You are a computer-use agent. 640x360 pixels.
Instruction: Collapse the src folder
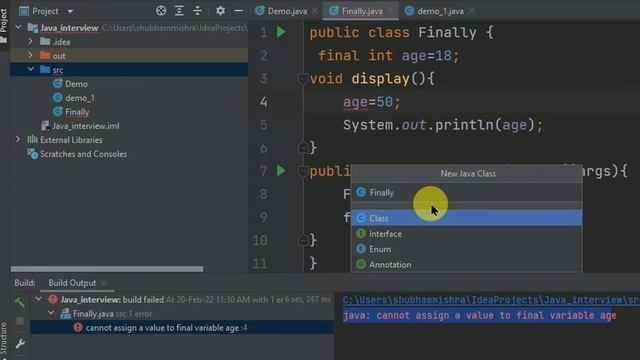point(31,69)
